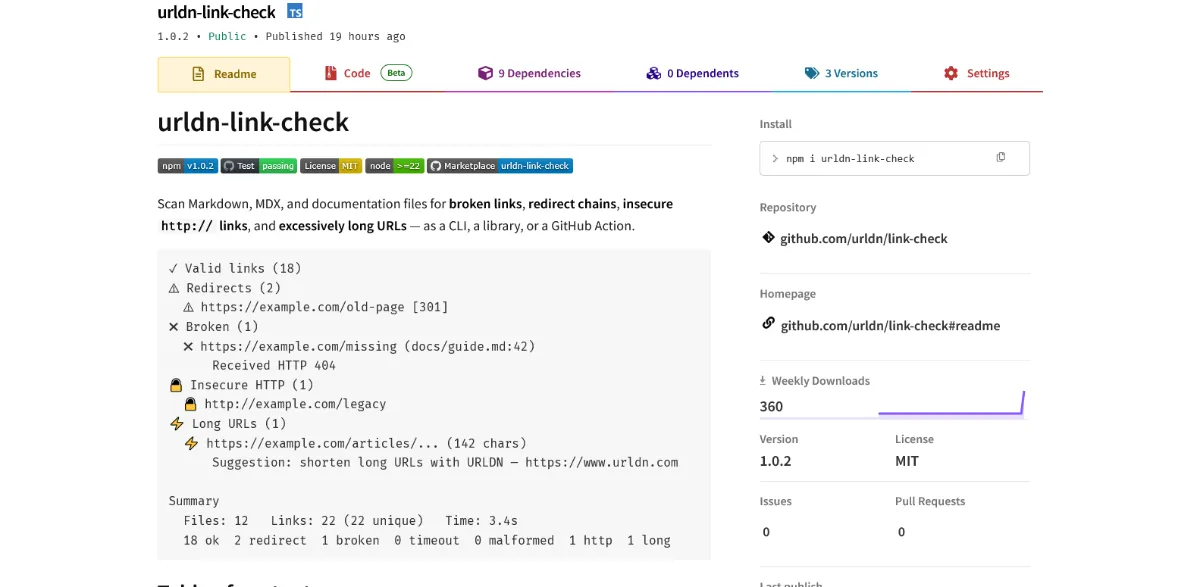Click the node >=22 badge
The width and height of the screenshot is (1200, 587).
[x=395, y=166]
